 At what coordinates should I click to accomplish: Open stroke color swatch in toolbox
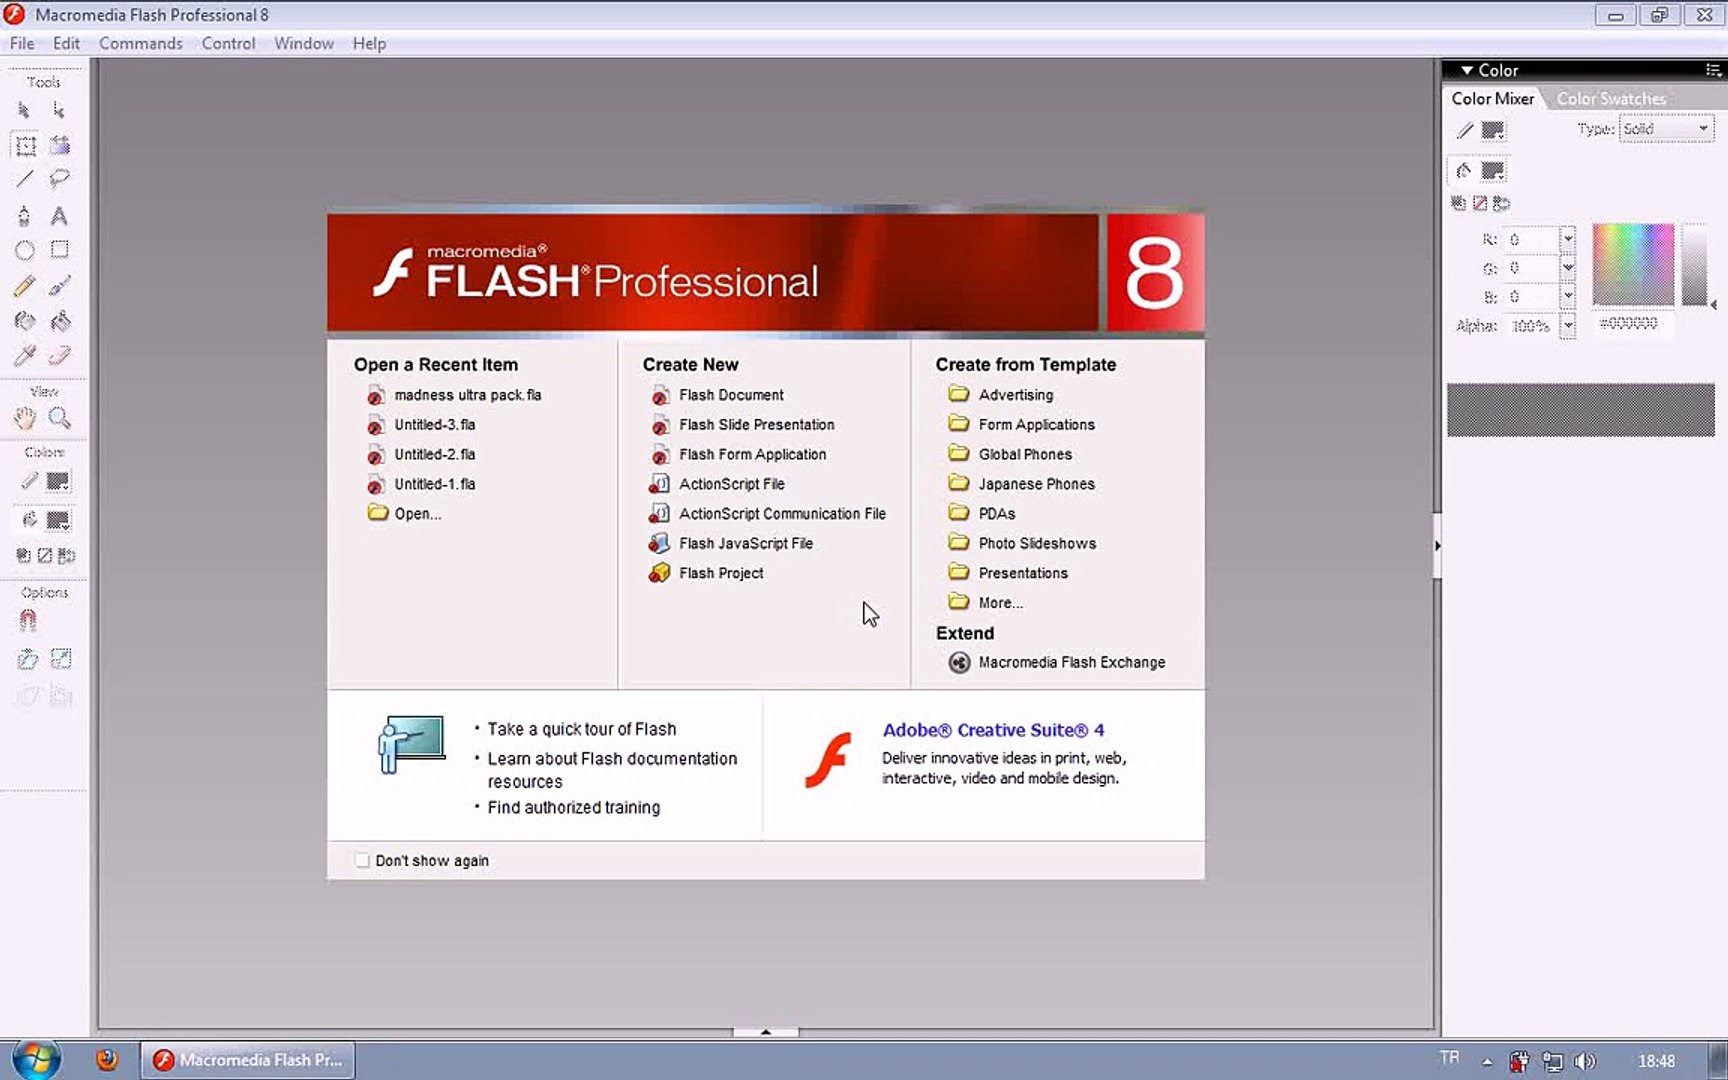click(58, 482)
